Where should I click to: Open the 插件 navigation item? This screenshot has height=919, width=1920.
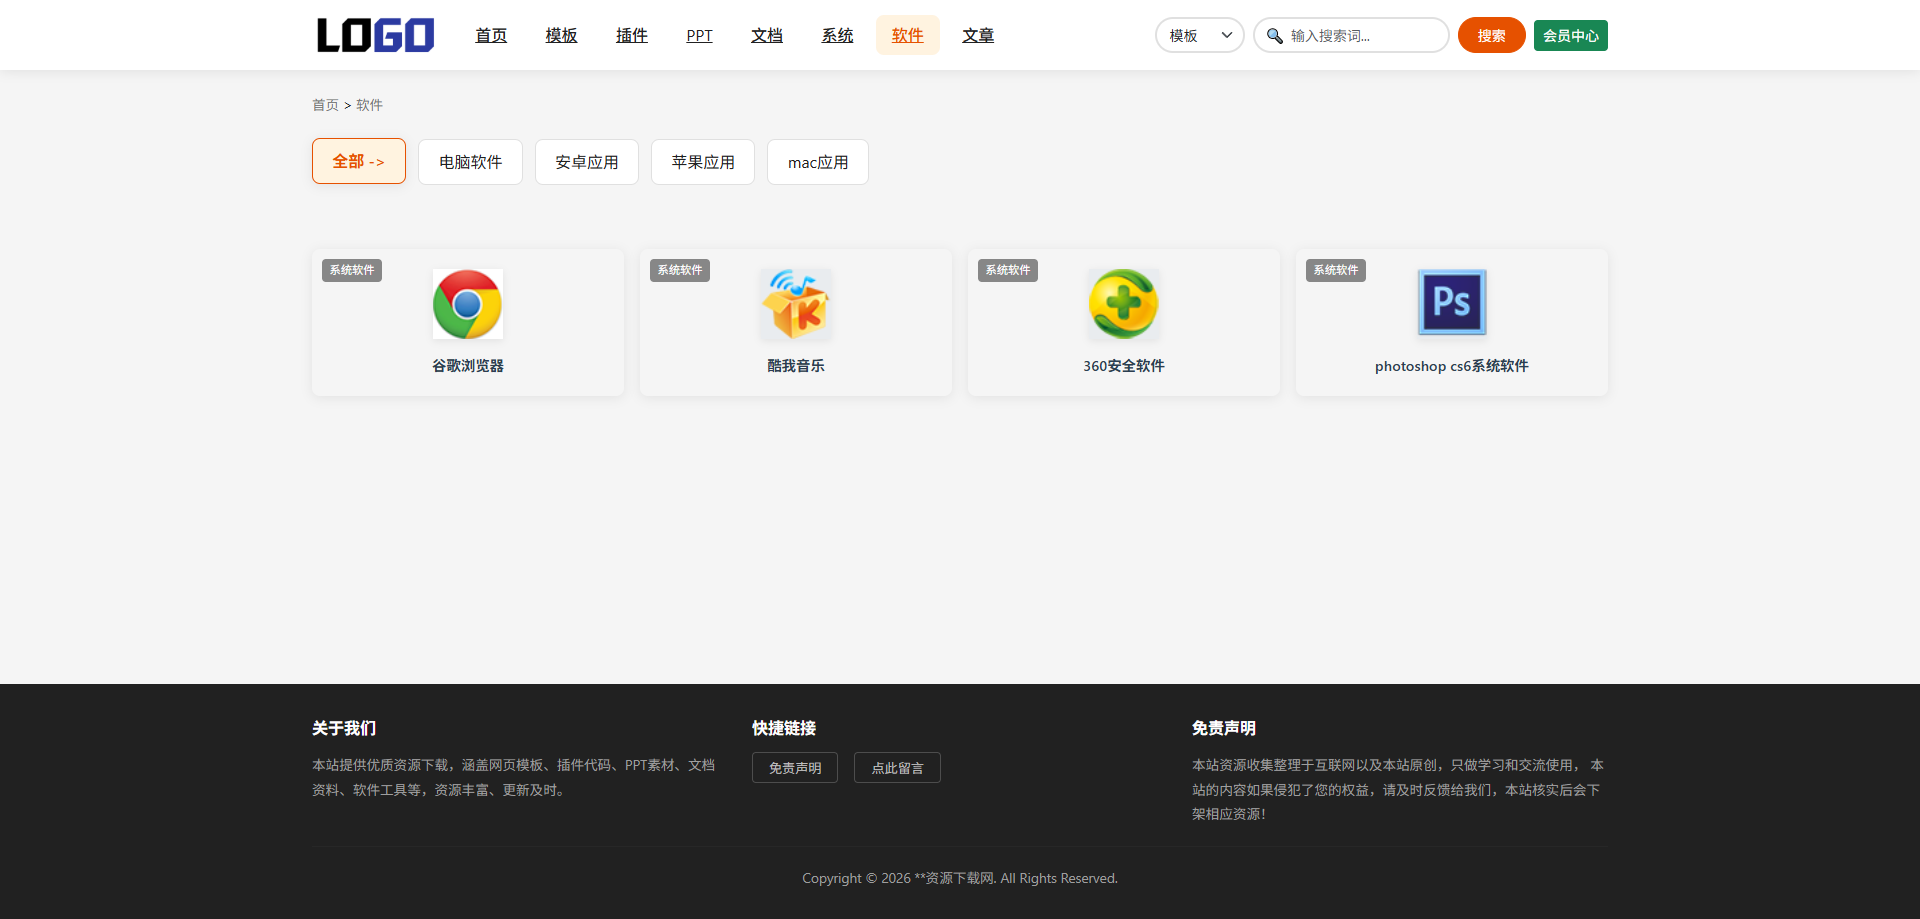(x=632, y=35)
